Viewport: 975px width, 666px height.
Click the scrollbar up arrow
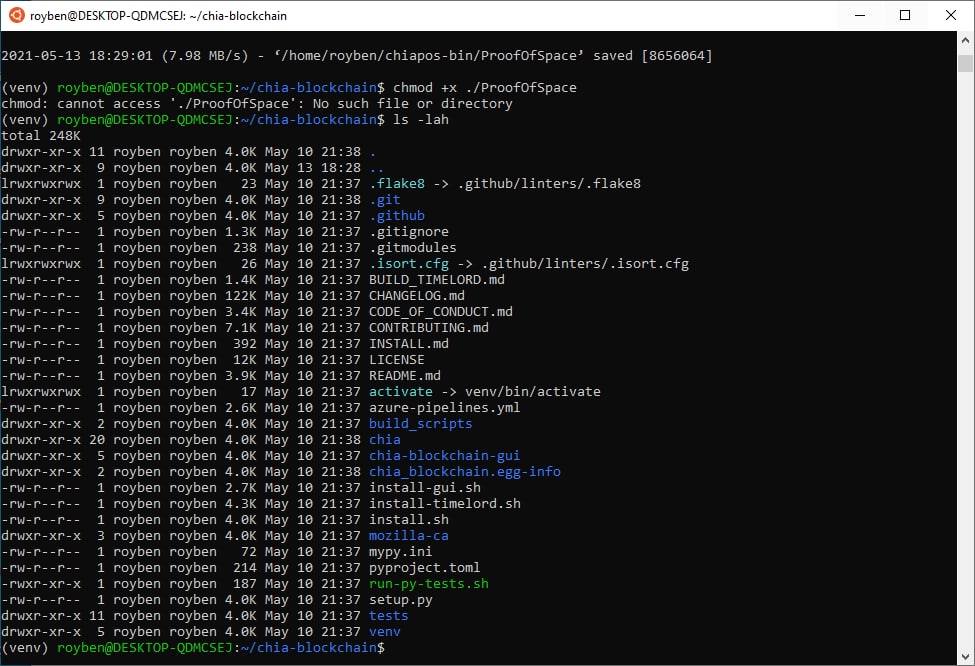965,40
